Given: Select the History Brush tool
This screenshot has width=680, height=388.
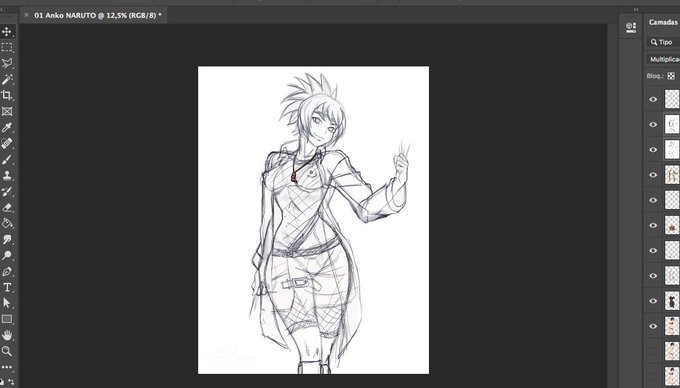Looking at the screenshot, I should [7, 192].
